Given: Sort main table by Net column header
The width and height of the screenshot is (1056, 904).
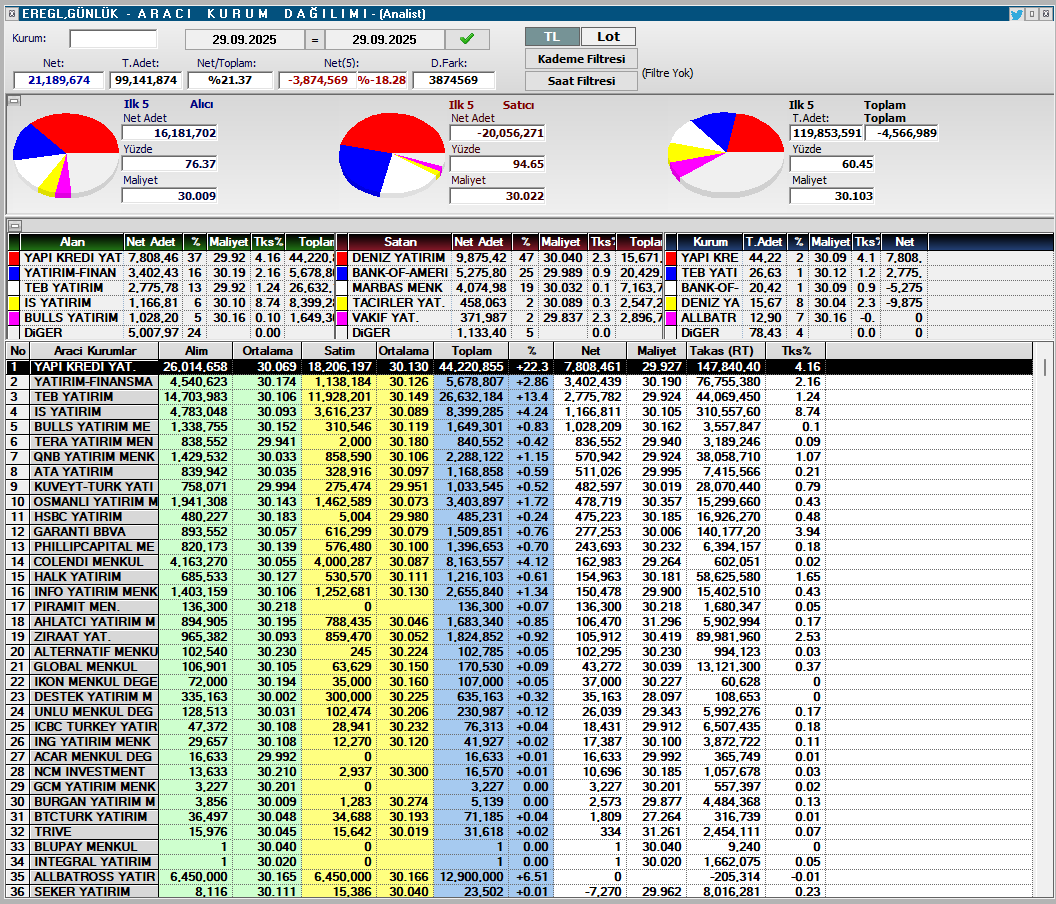Looking at the screenshot, I should pos(591,351).
